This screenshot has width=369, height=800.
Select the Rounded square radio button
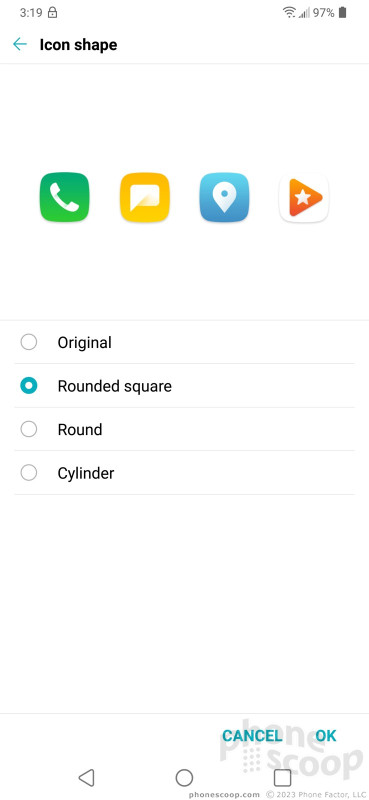[x=29, y=386]
